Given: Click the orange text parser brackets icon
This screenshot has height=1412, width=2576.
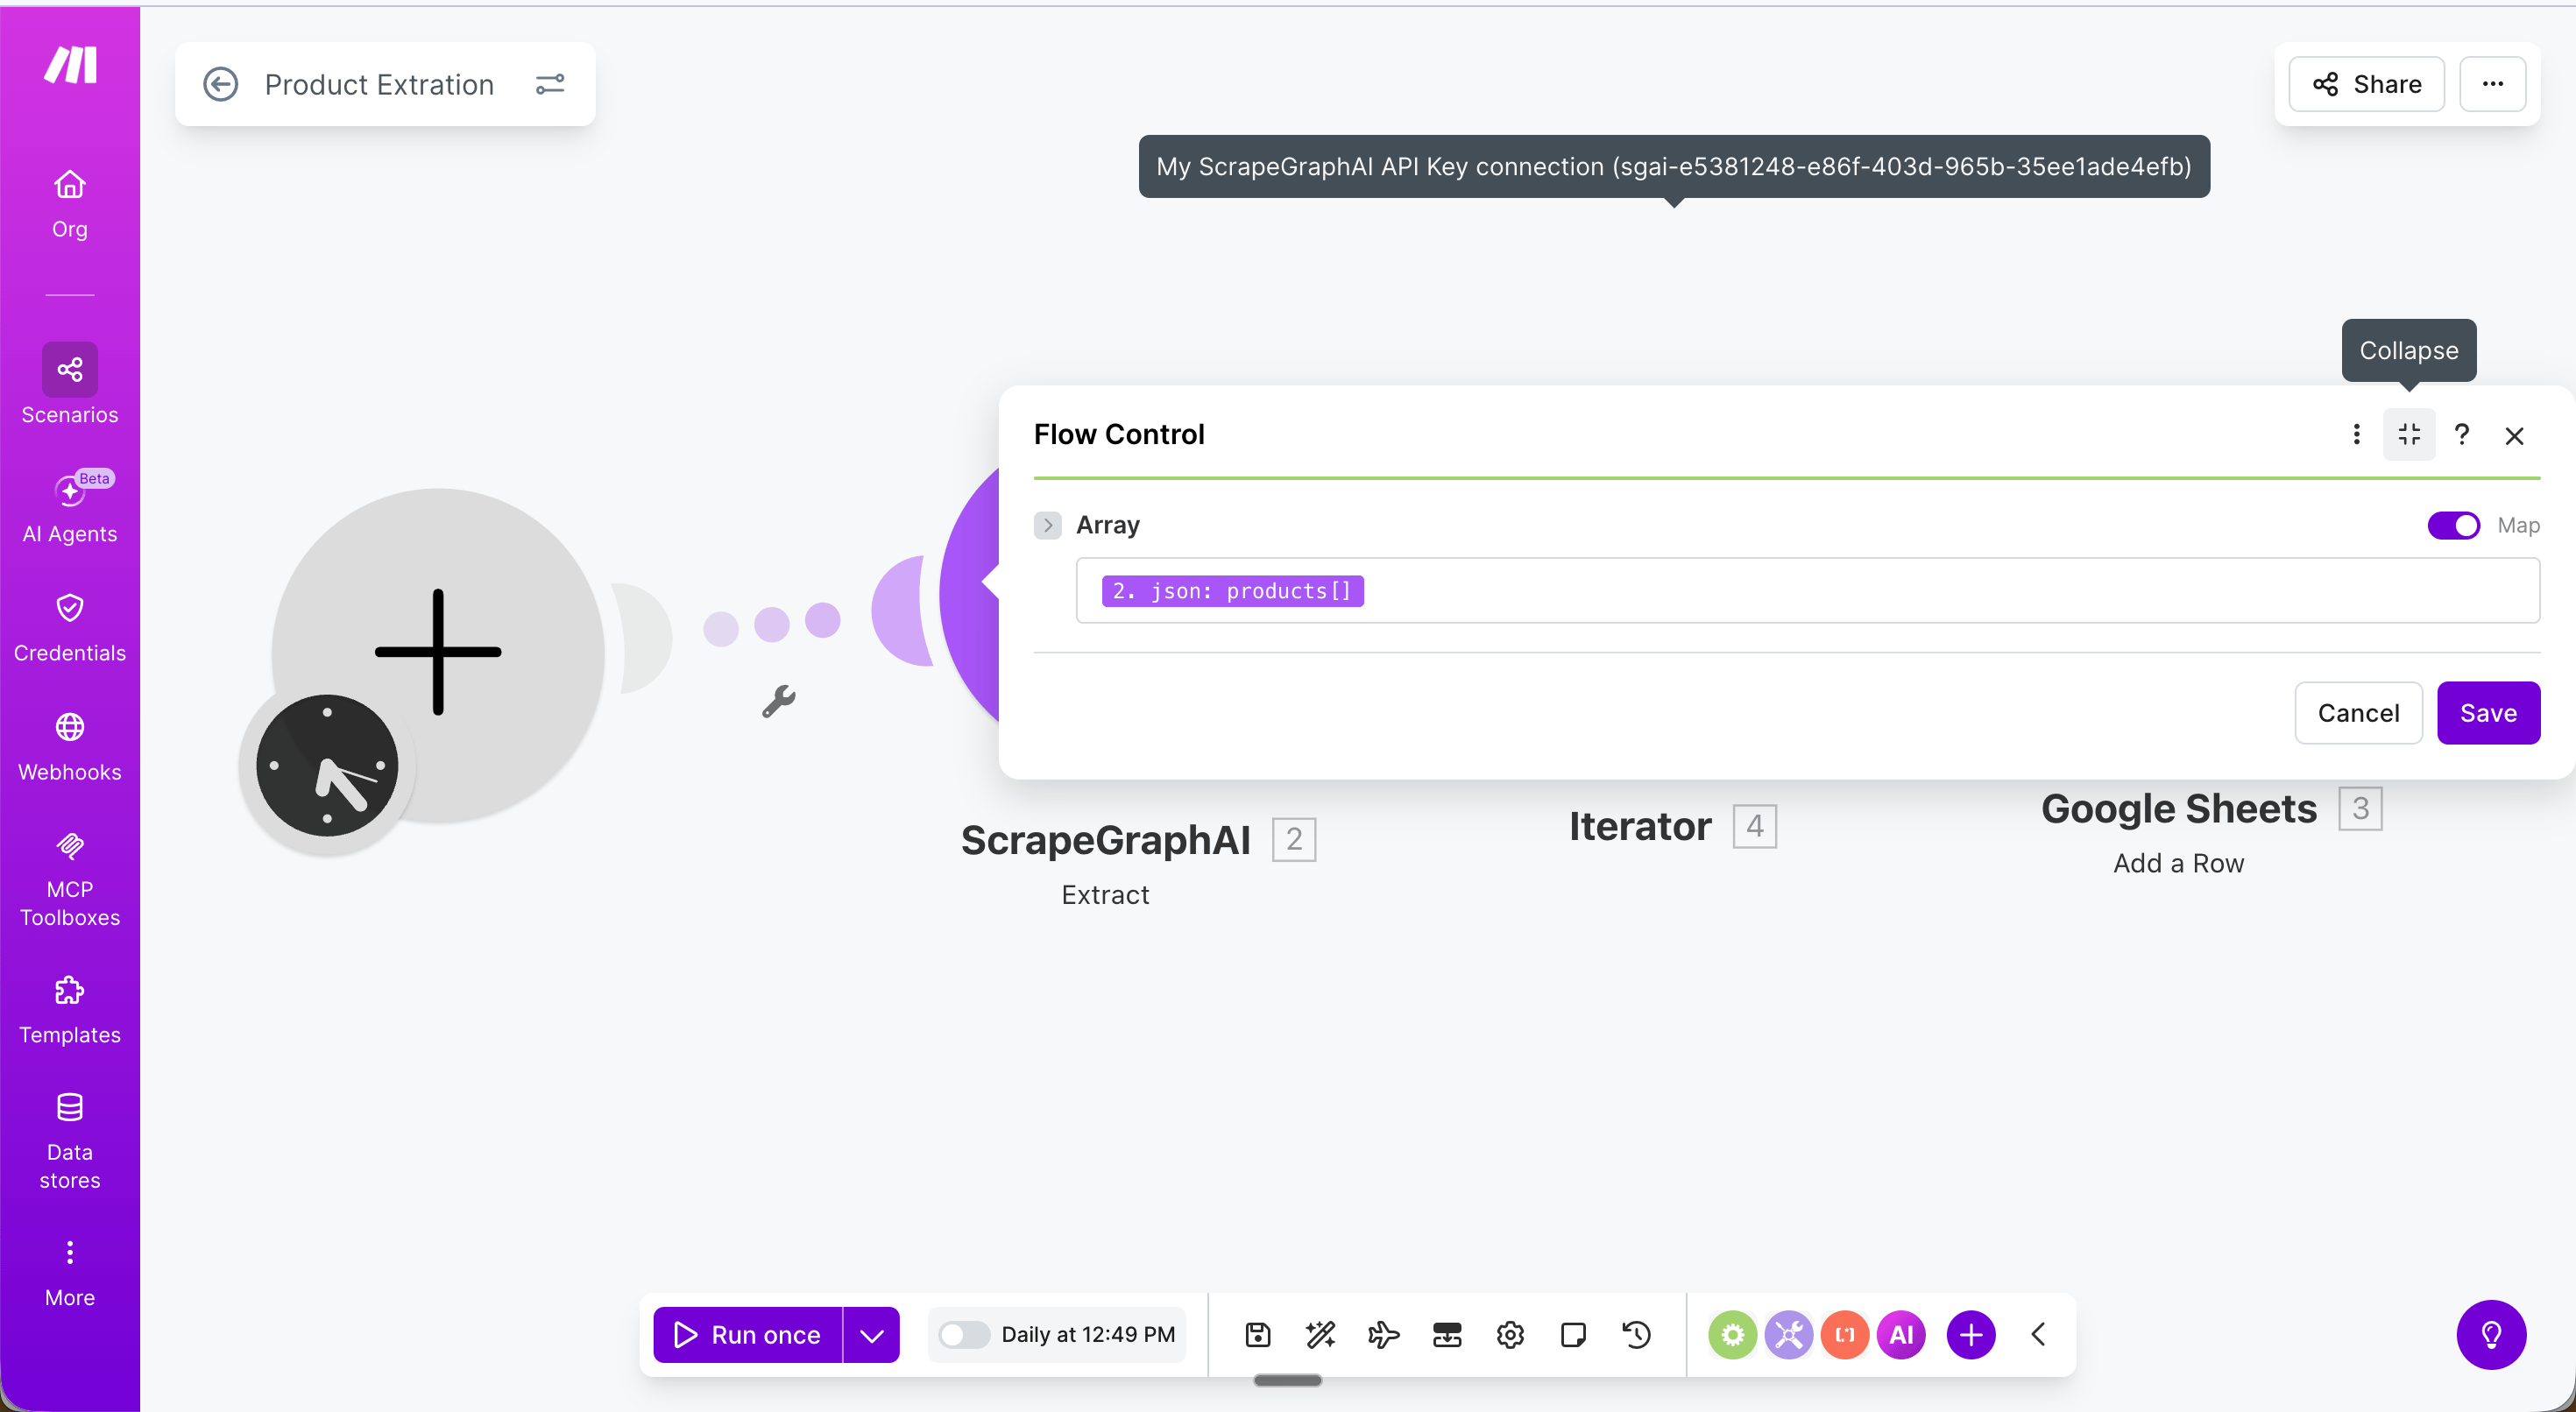Looking at the screenshot, I should click(x=1845, y=1335).
